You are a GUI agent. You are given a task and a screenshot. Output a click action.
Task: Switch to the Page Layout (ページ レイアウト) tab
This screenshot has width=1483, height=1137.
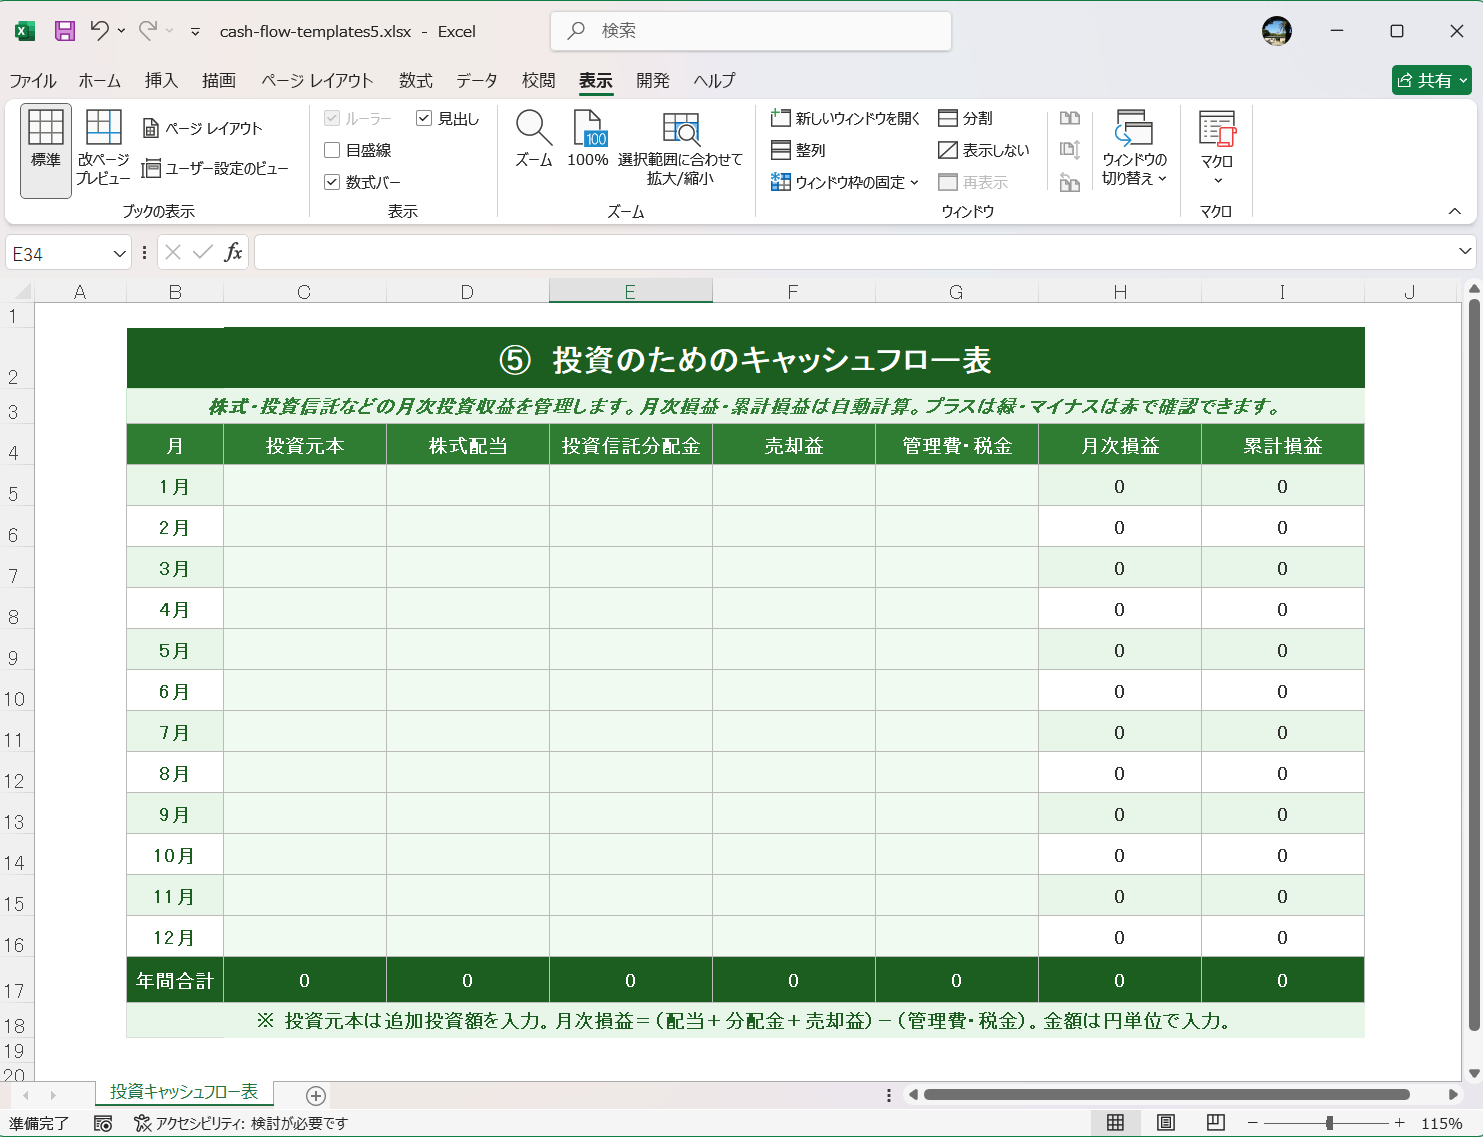point(317,81)
